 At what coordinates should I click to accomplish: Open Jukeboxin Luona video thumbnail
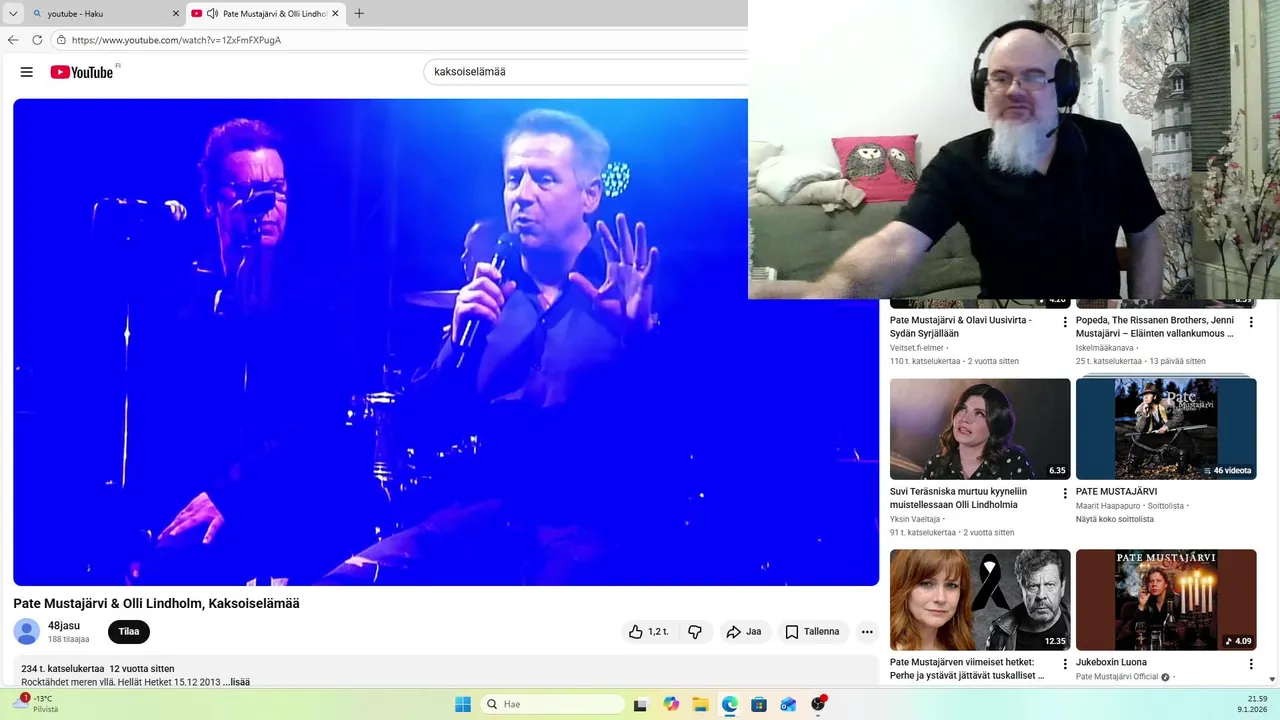click(1166, 600)
